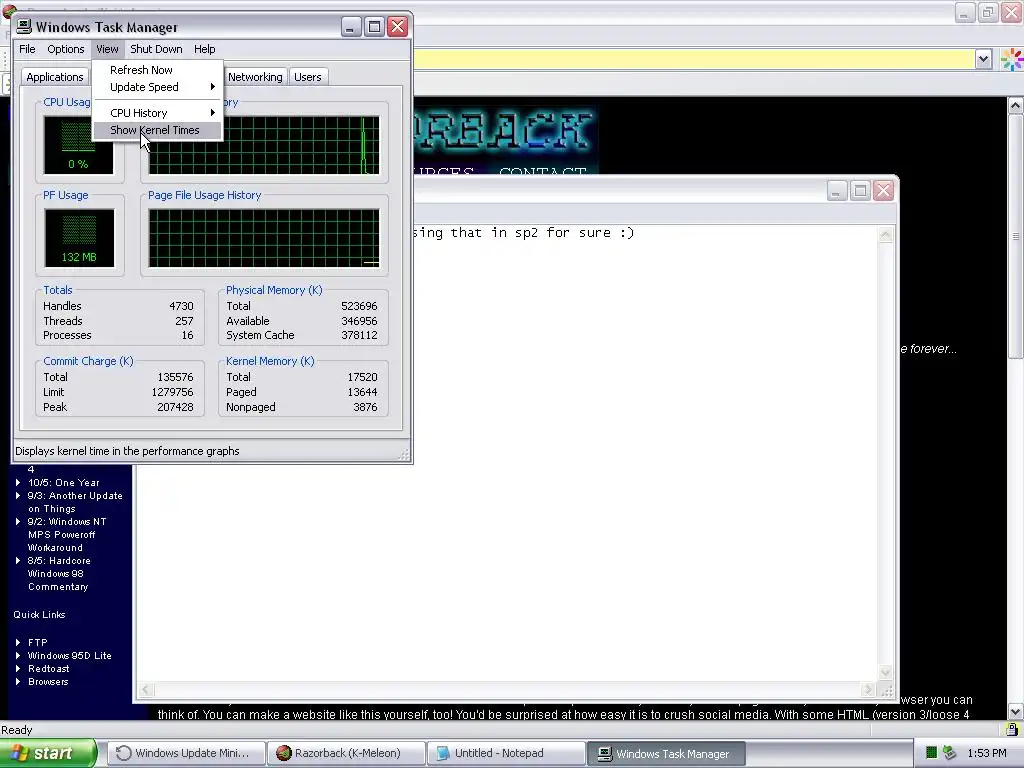Click the browser vertical scrollbar thumb
Viewport: 1024px width, 768px height.
click(x=1016, y=236)
